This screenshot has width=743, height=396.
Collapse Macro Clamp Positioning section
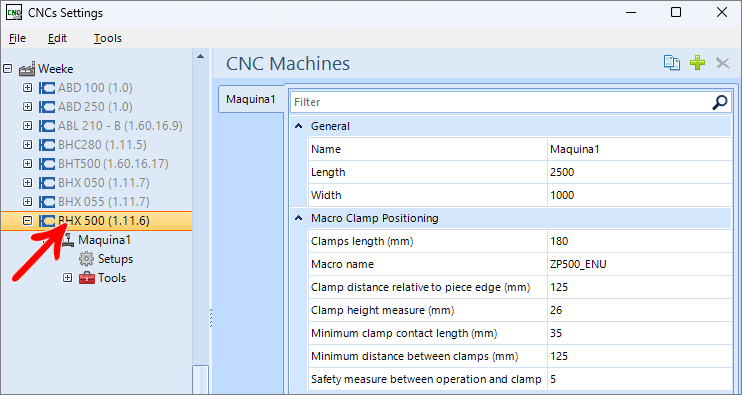[299, 218]
